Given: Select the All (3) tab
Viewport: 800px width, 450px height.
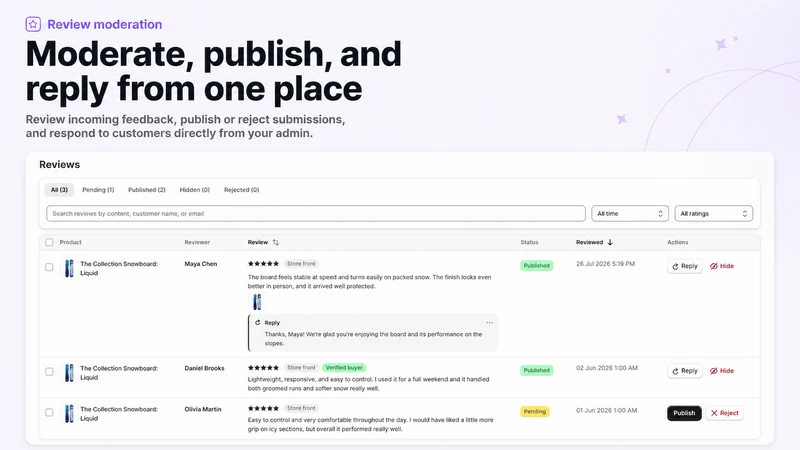Looking at the screenshot, I should pyautogui.click(x=59, y=190).
